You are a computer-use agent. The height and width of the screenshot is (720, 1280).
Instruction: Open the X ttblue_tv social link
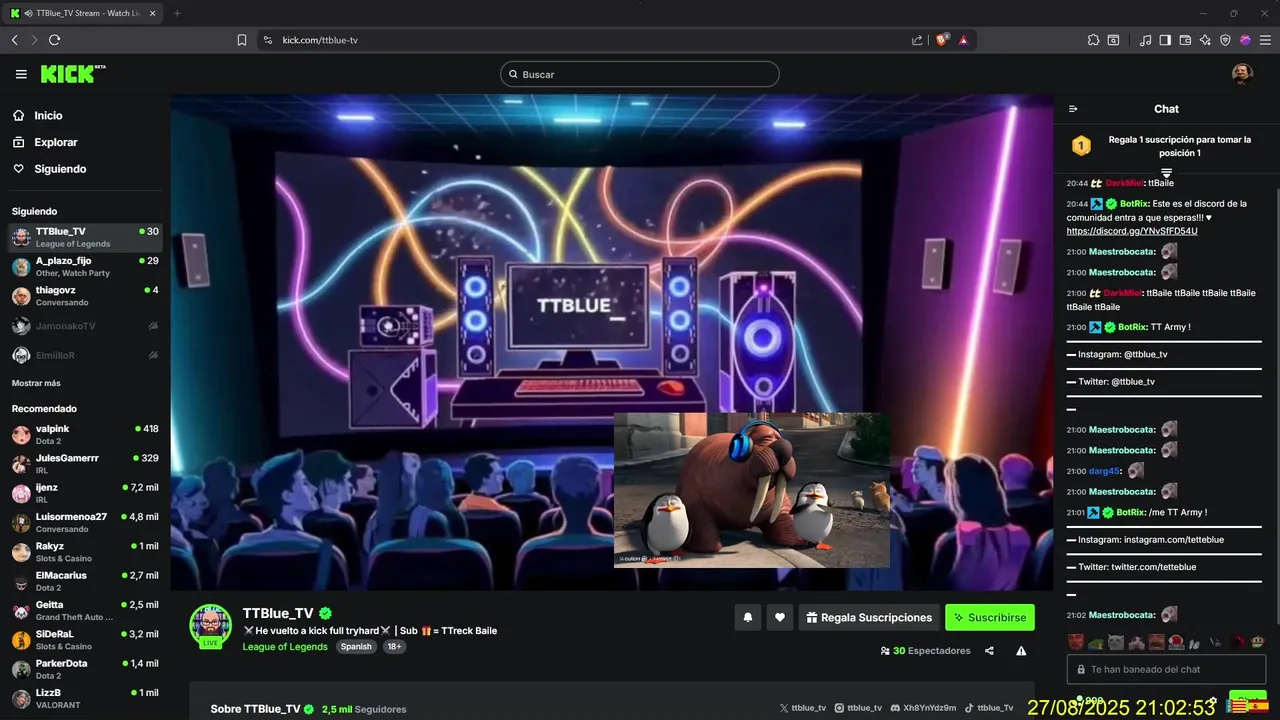(803, 708)
